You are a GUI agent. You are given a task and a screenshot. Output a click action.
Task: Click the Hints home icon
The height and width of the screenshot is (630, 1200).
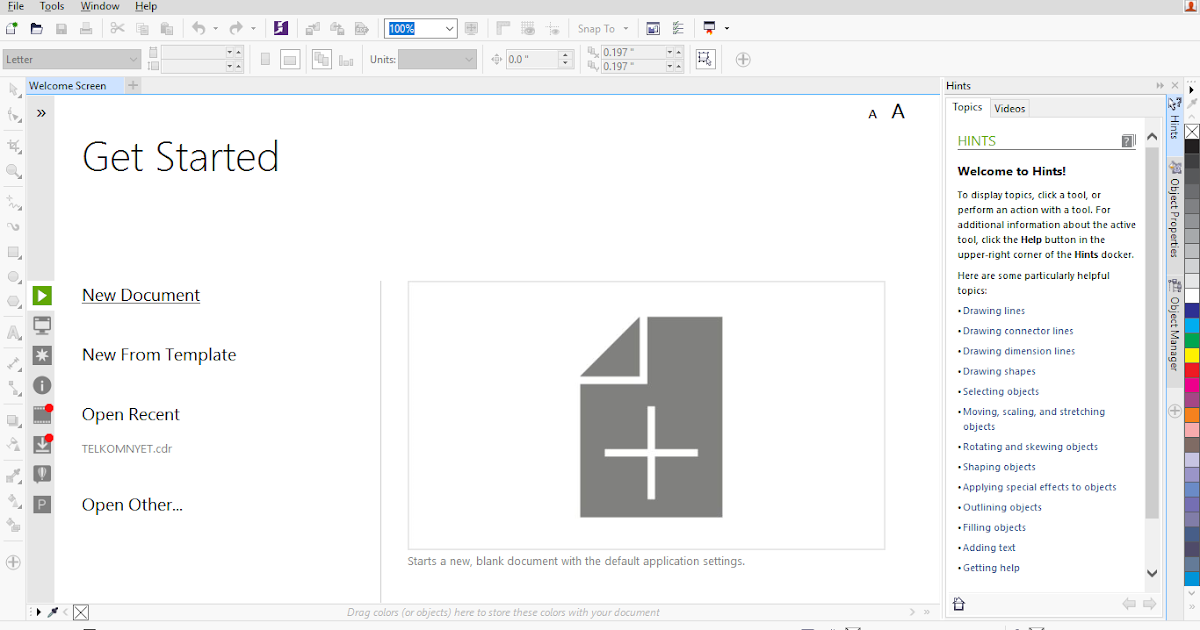[x=959, y=604]
